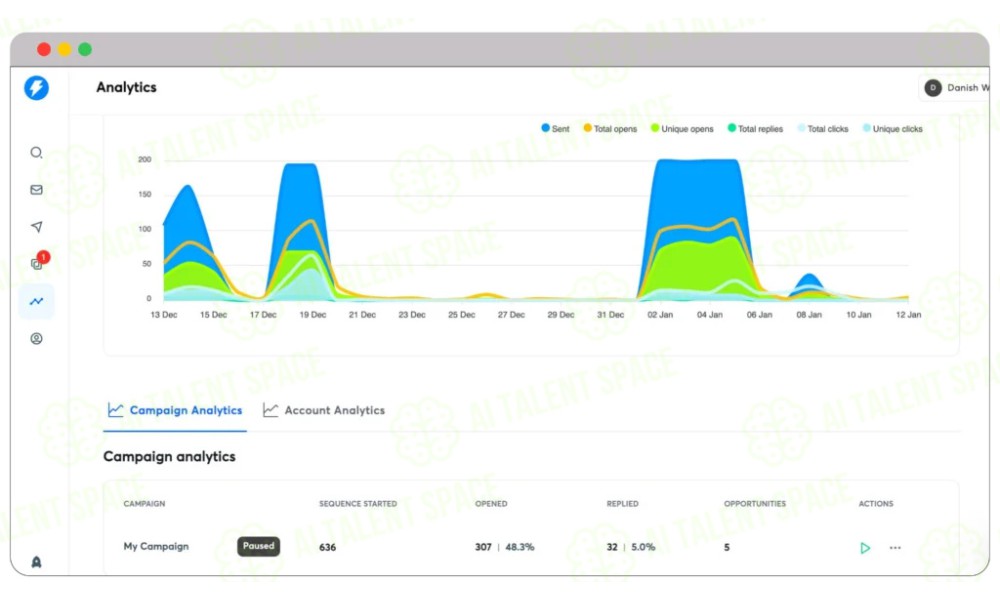Open the sidebar icon with red badge
This screenshot has height=600, width=1000.
click(x=38, y=262)
